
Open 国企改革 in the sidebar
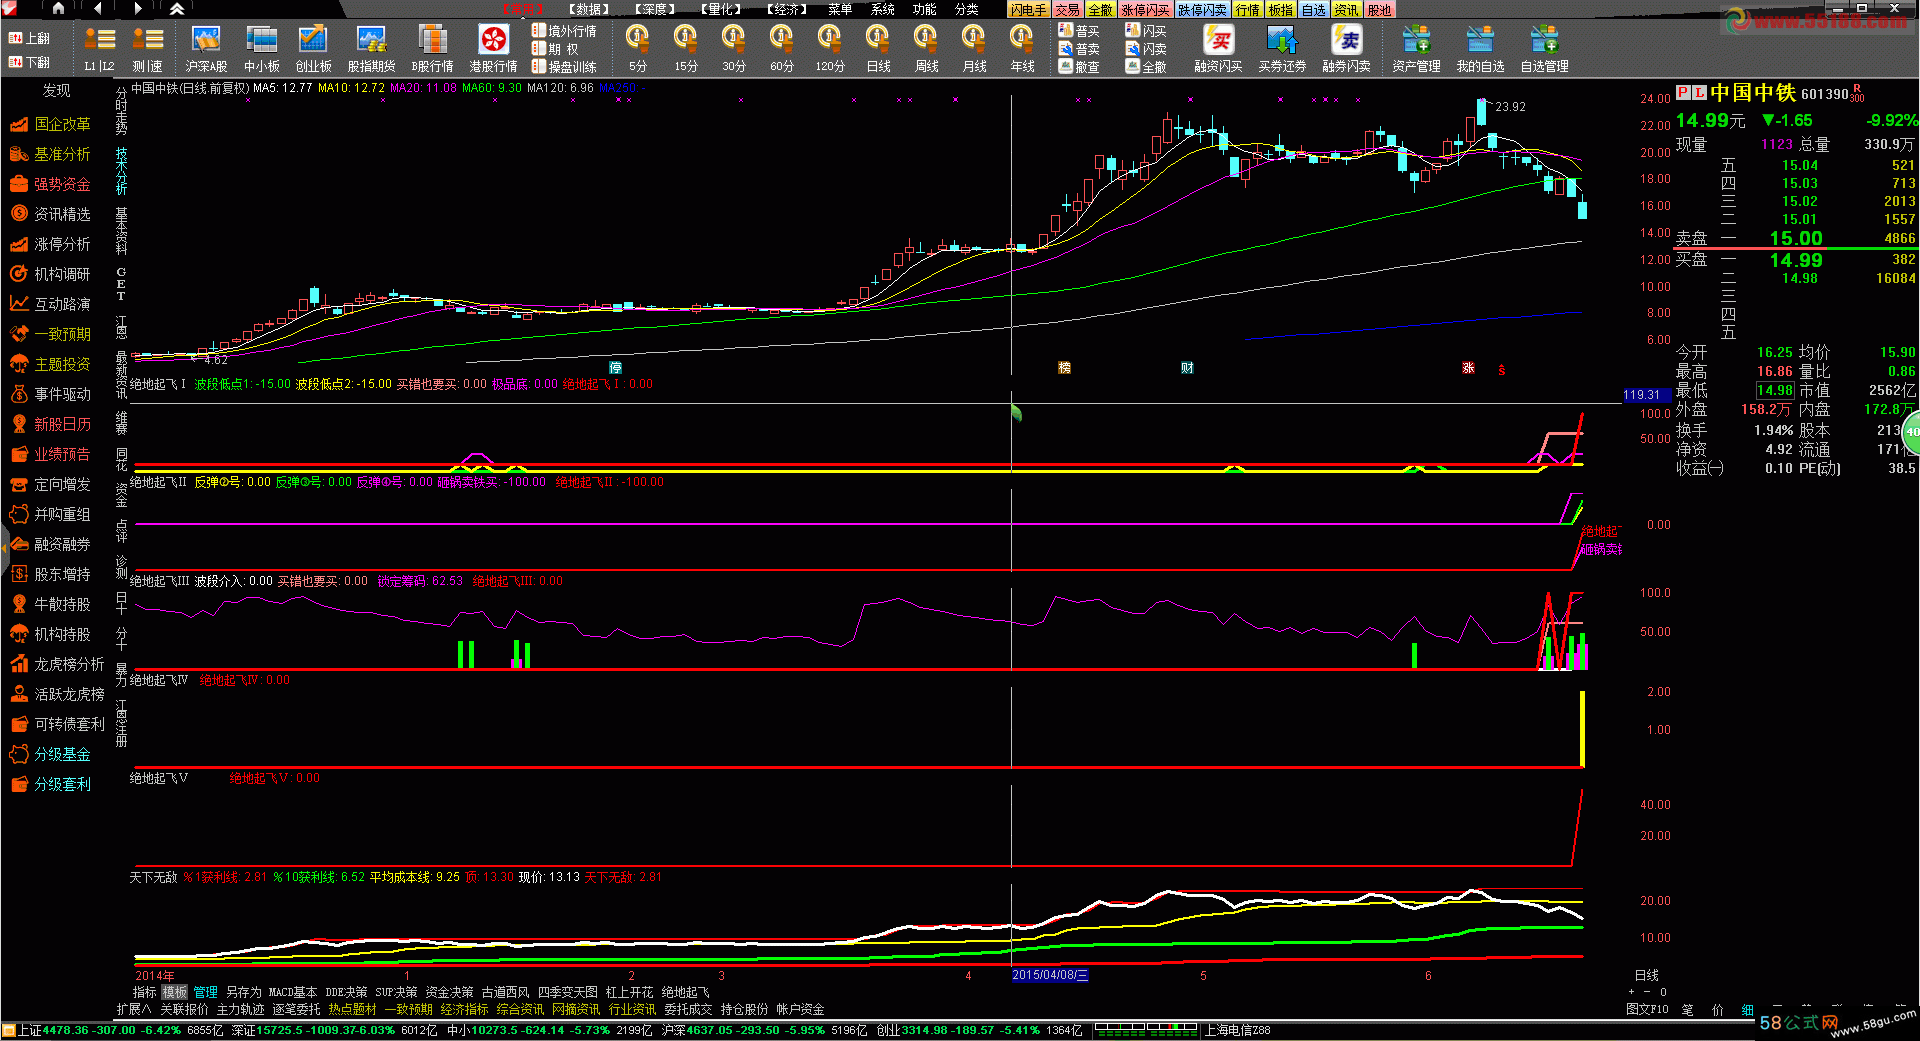coord(50,124)
